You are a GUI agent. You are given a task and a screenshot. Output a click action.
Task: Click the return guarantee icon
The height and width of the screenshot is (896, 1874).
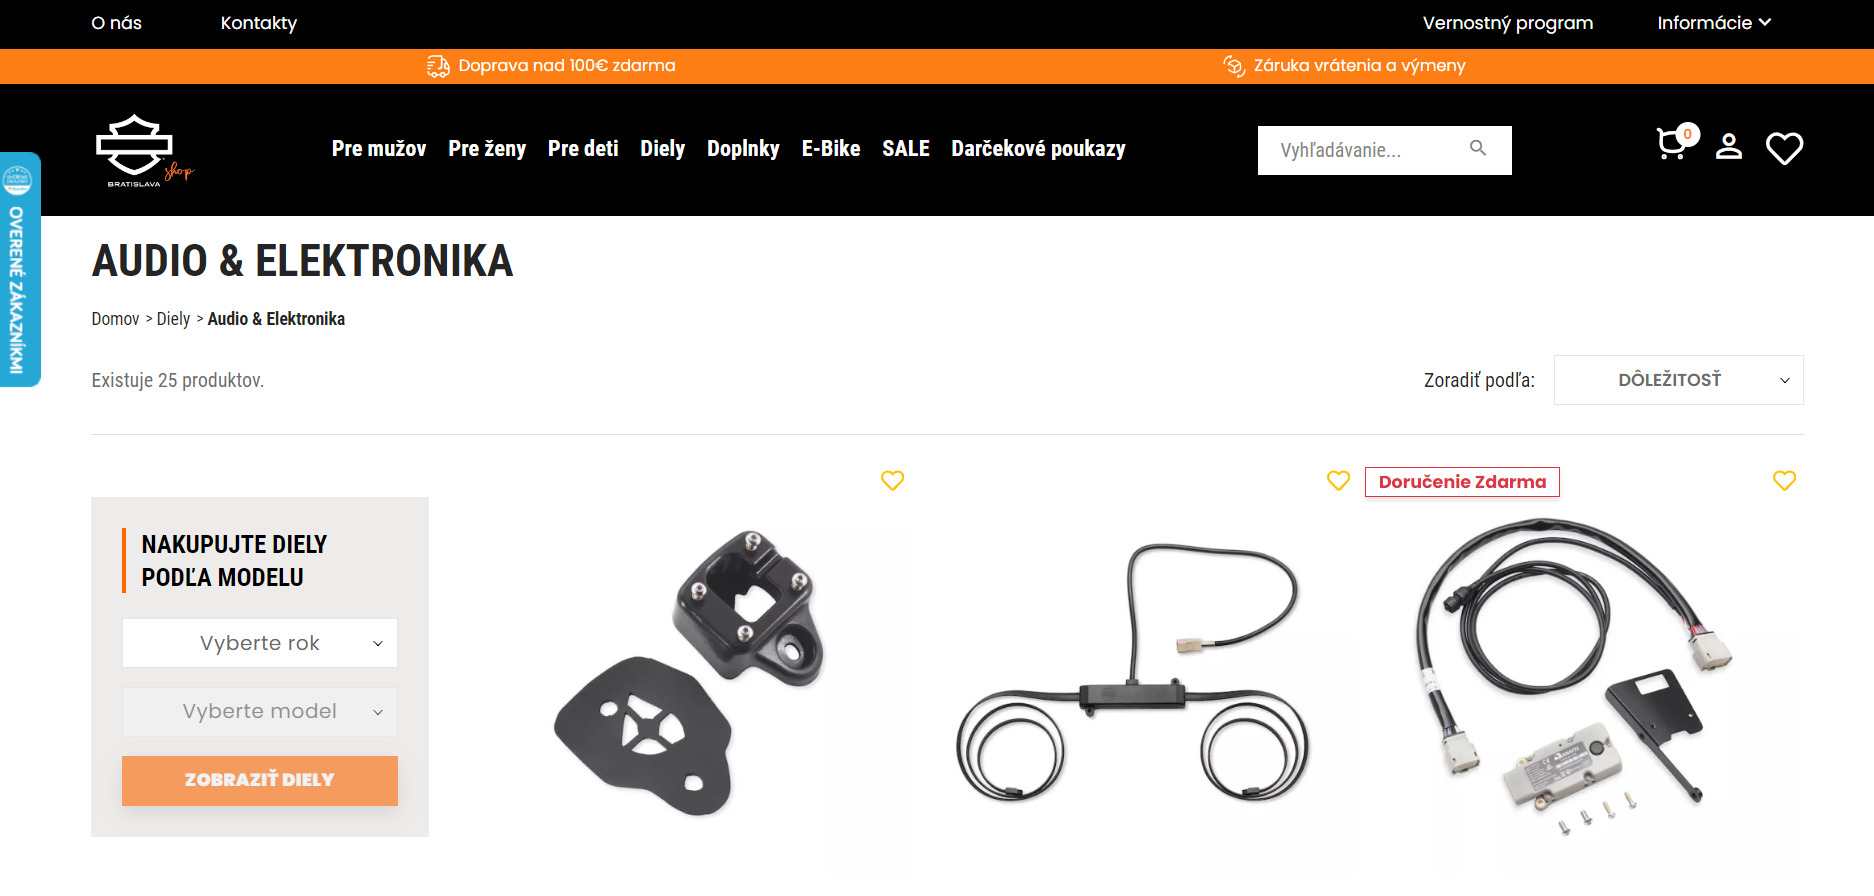click(x=1234, y=66)
